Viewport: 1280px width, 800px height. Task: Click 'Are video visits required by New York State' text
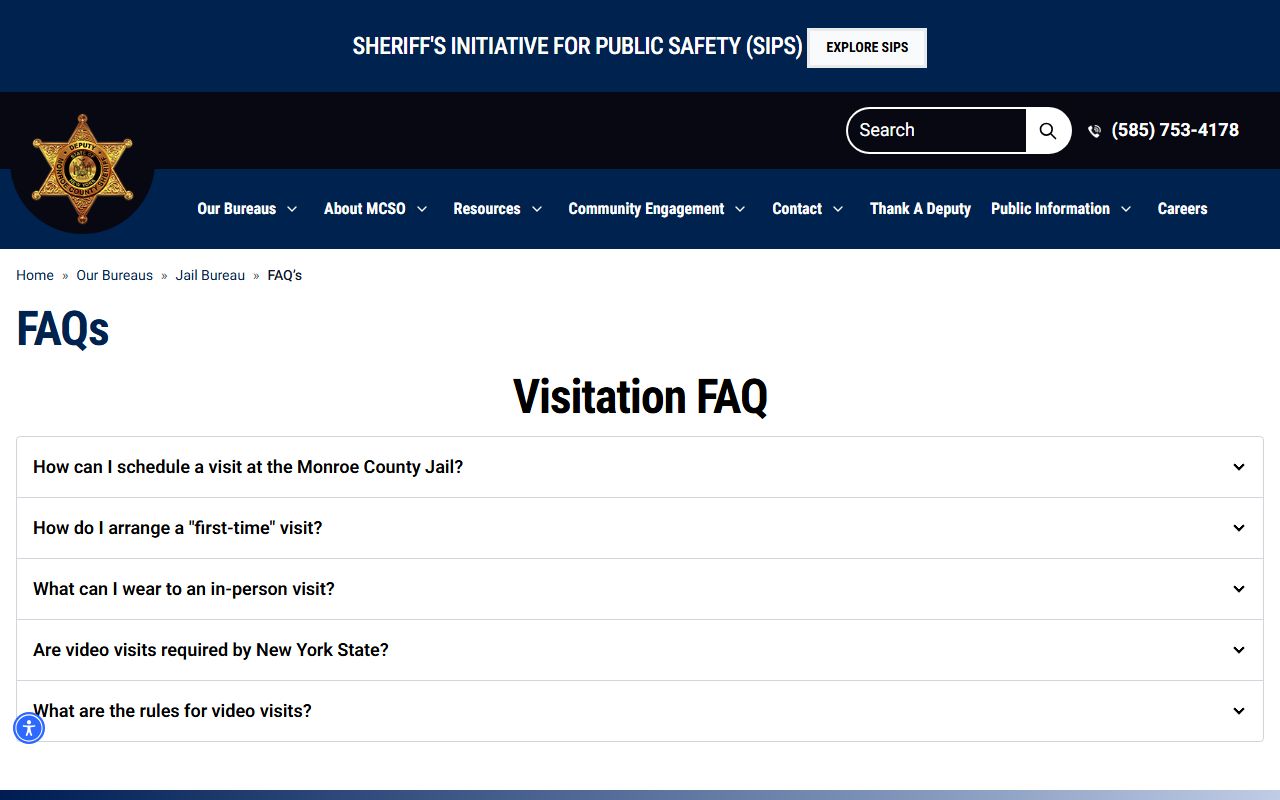click(211, 650)
